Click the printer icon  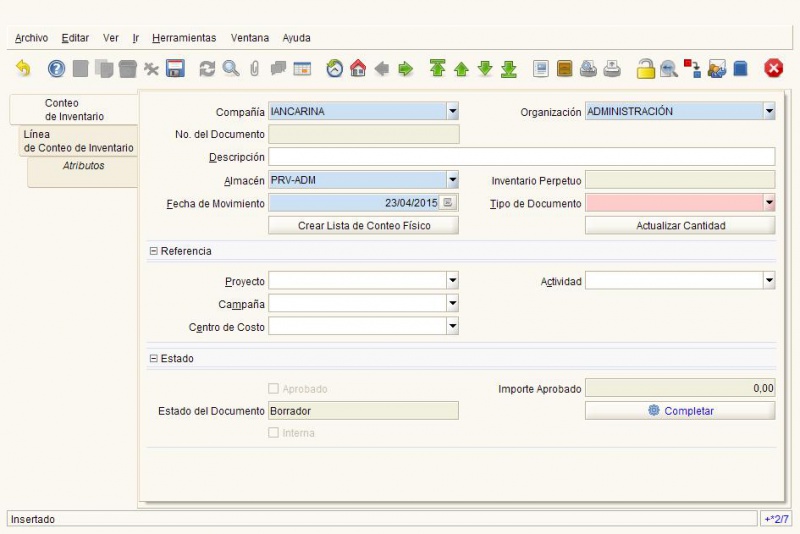pyautogui.click(x=612, y=68)
